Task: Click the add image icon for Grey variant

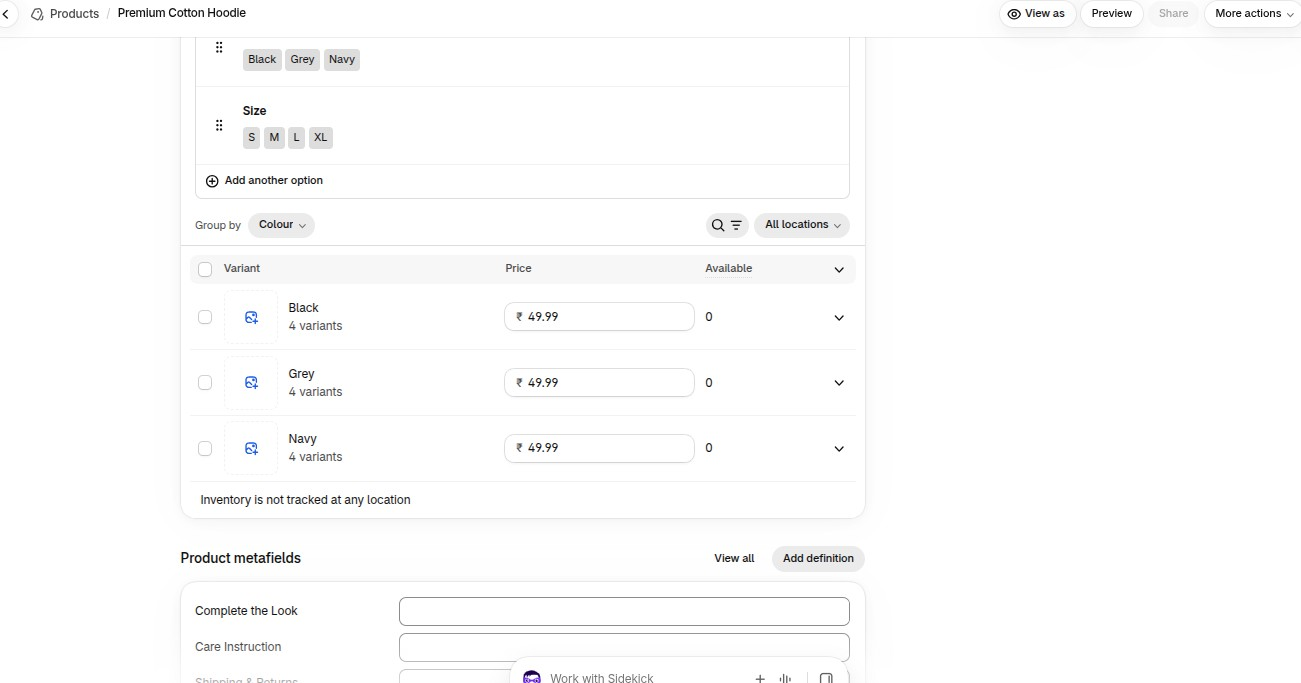Action: coord(251,383)
